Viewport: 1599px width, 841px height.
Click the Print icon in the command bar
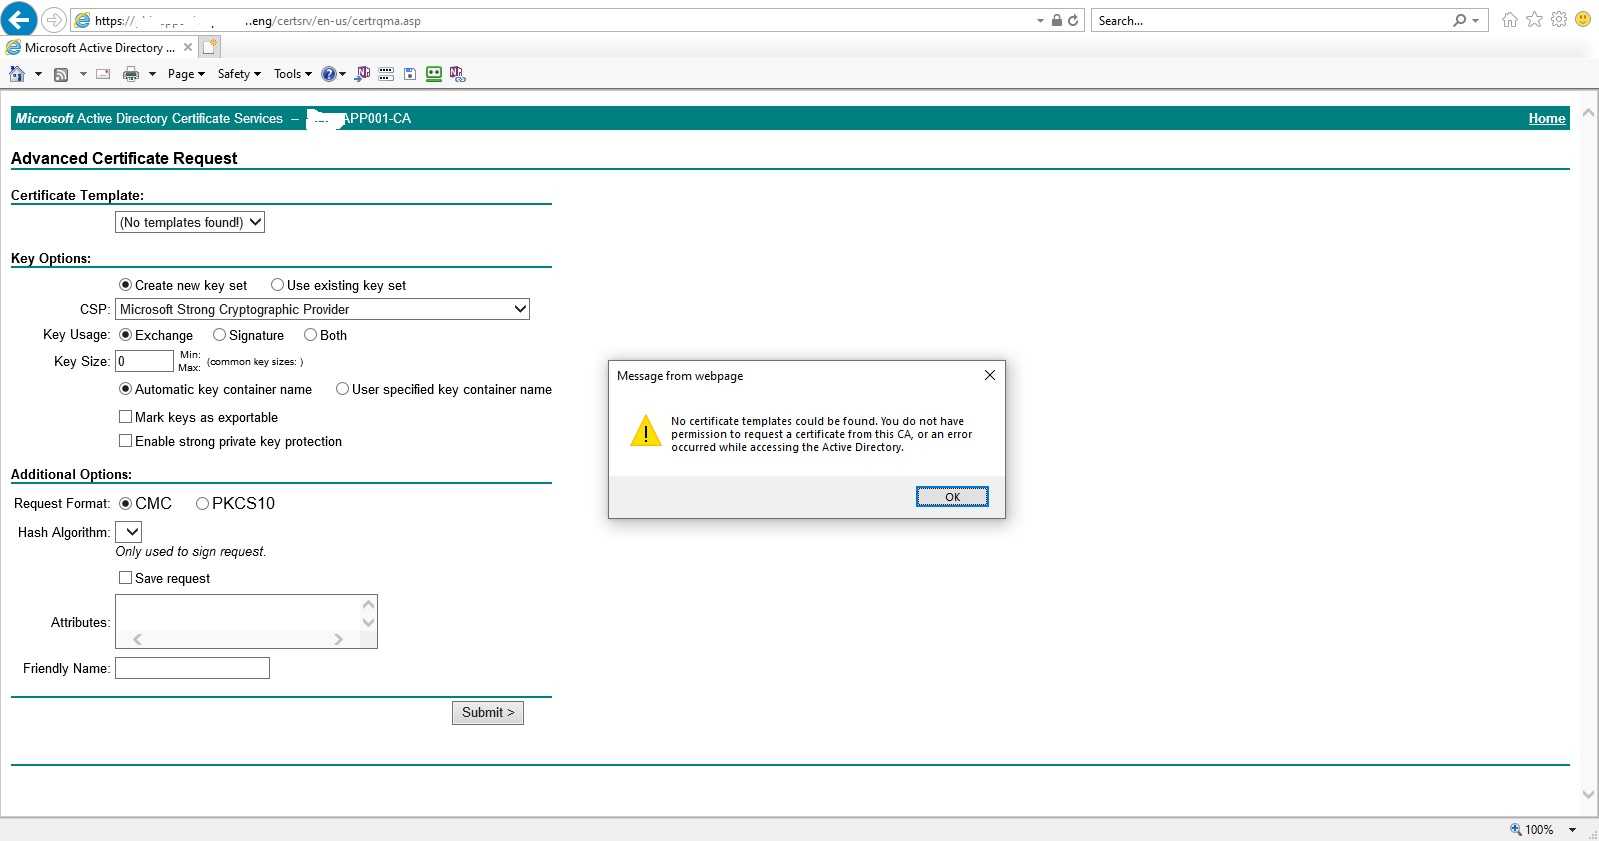(131, 74)
